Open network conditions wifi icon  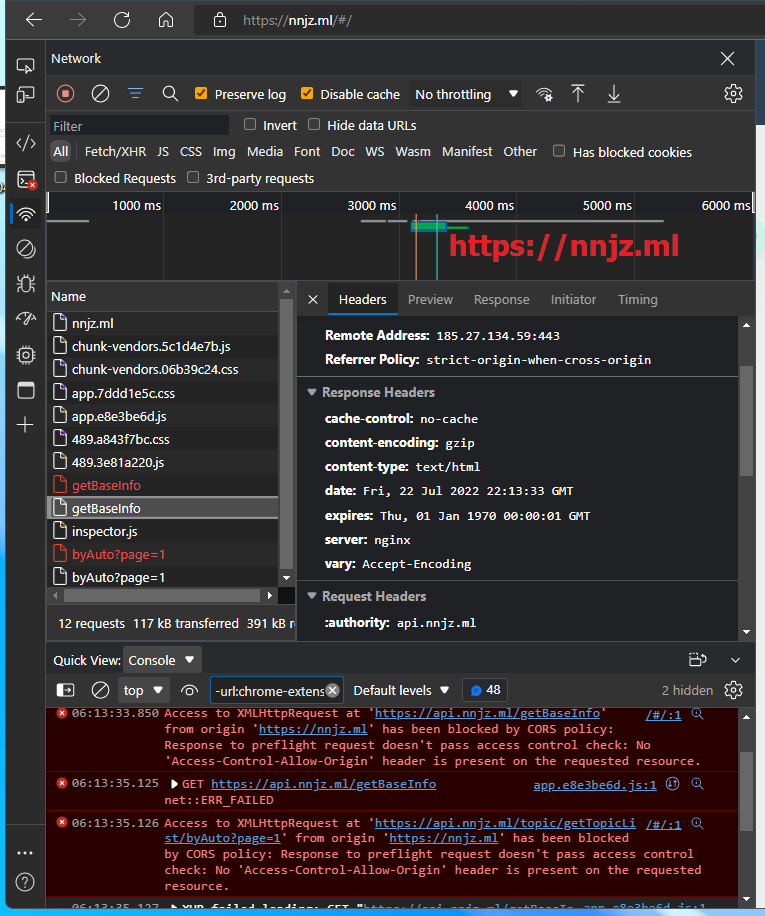544,94
